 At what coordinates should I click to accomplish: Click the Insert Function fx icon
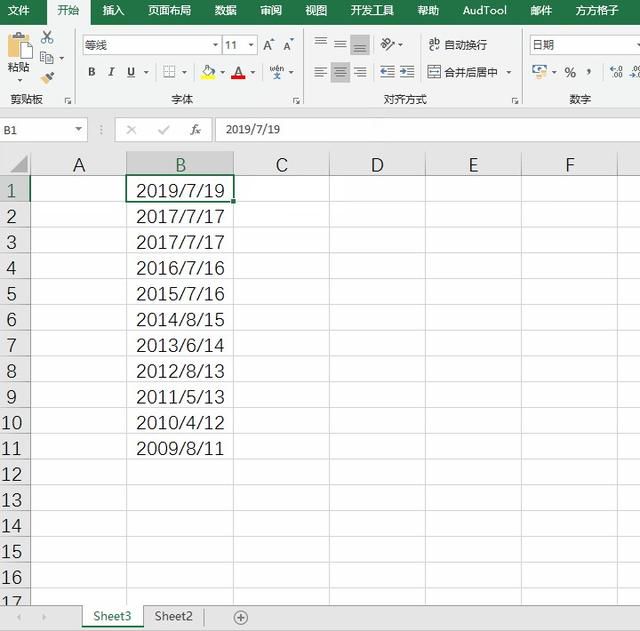(x=196, y=129)
